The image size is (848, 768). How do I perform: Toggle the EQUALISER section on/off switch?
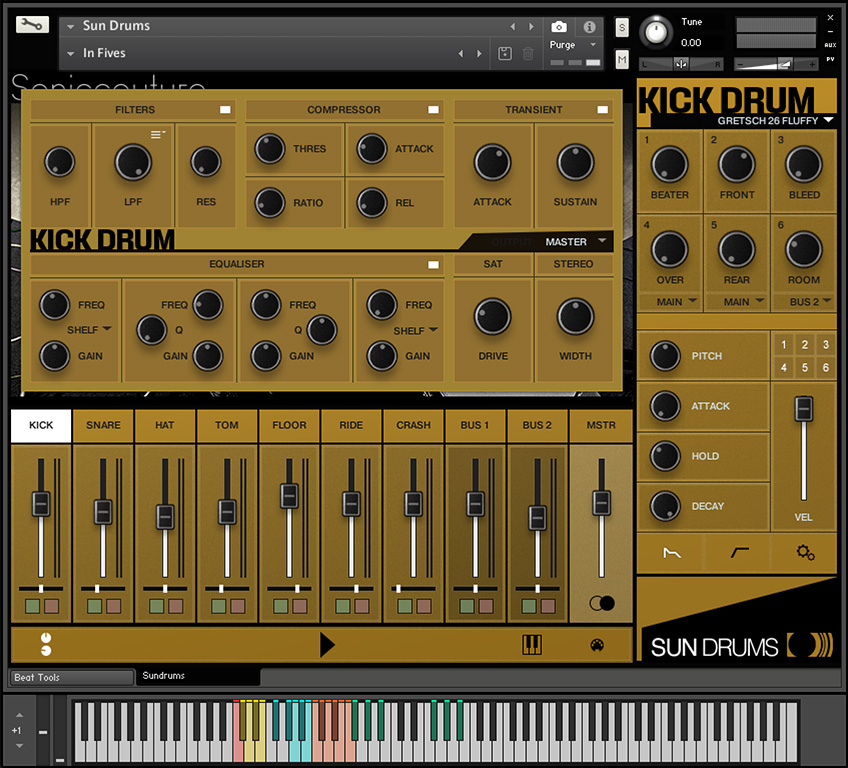point(433,264)
